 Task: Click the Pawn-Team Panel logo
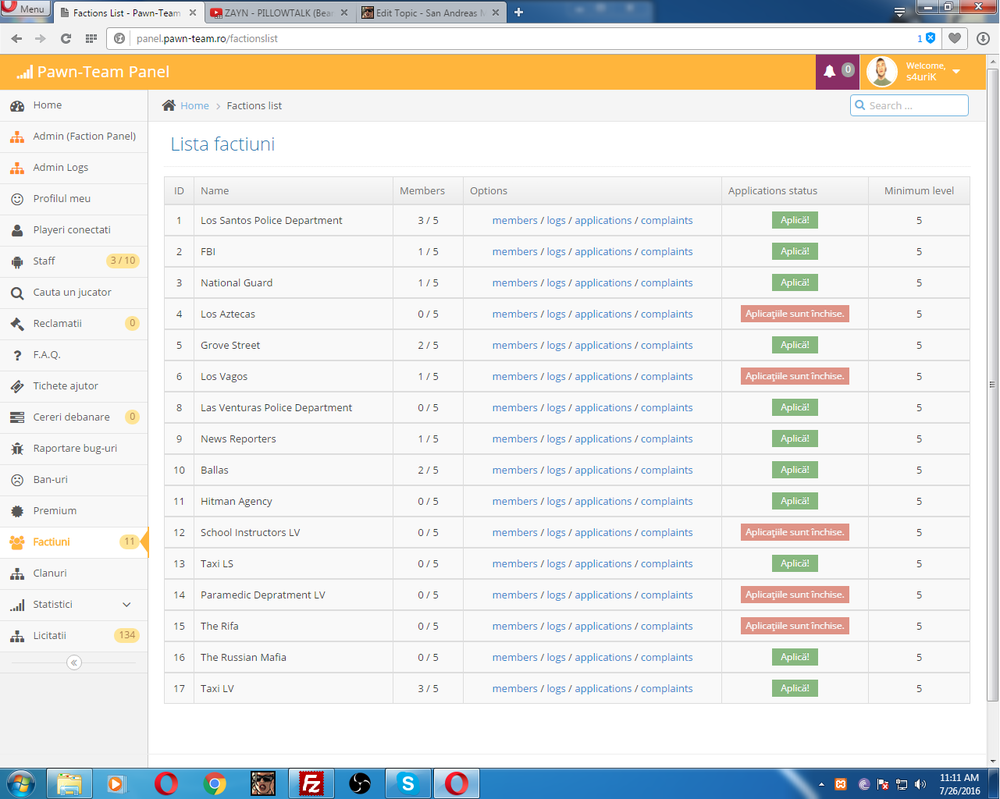93,72
